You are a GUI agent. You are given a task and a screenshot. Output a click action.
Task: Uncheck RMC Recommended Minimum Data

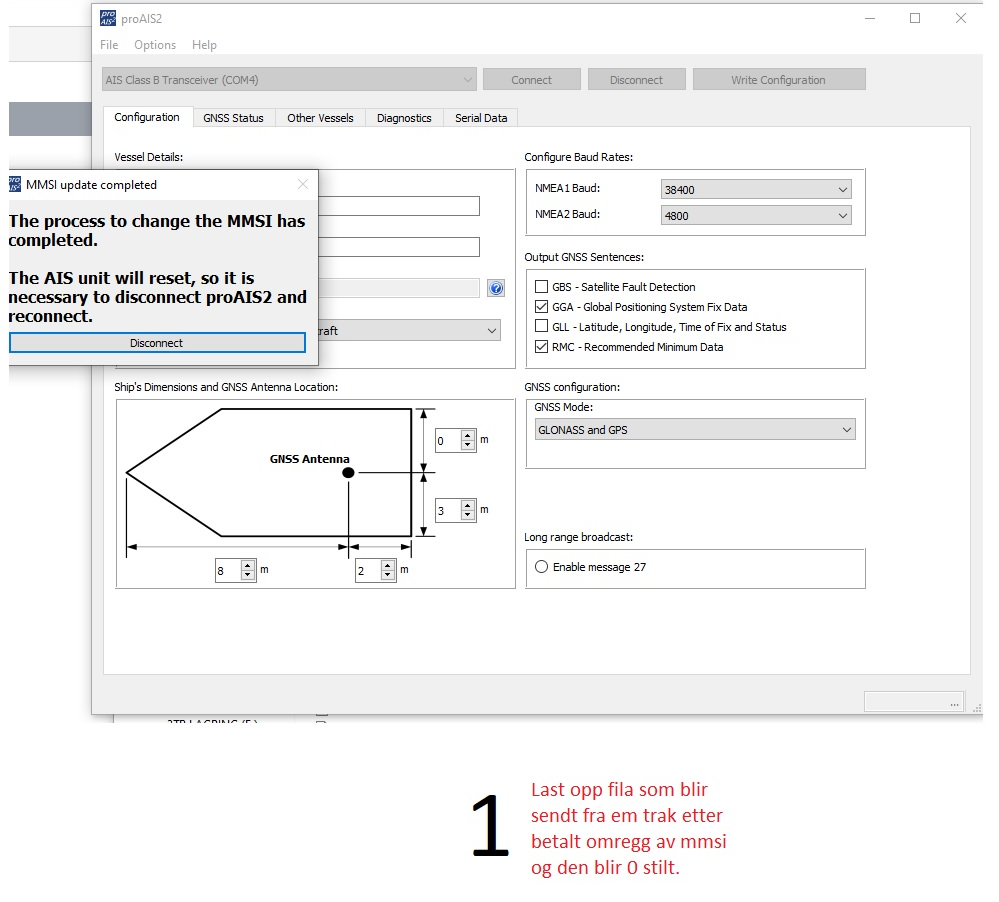542,347
